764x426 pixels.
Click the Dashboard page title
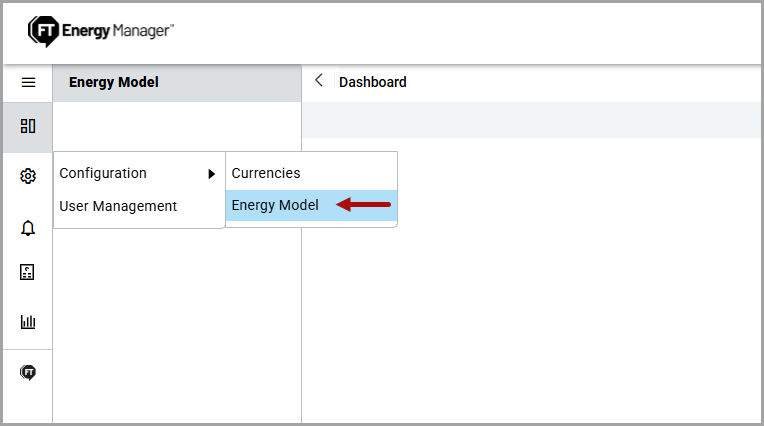(x=373, y=82)
